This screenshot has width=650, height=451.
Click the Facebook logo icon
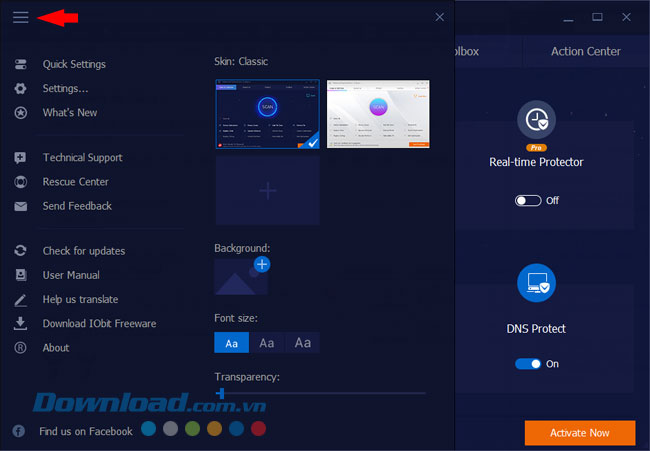(18, 431)
